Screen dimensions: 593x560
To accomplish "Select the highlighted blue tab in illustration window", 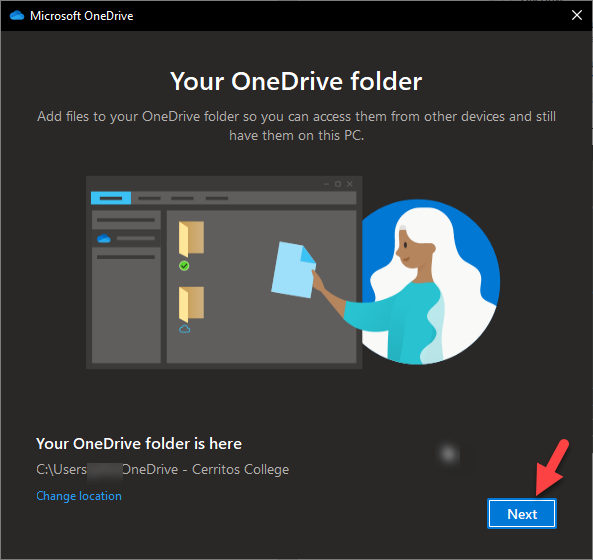I will (111, 198).
